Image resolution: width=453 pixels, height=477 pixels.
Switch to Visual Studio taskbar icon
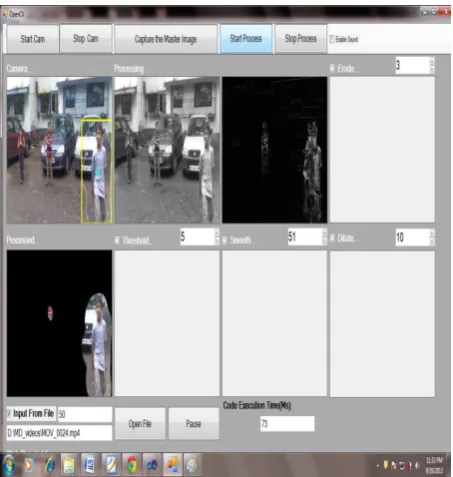click(x=152, y=465)
